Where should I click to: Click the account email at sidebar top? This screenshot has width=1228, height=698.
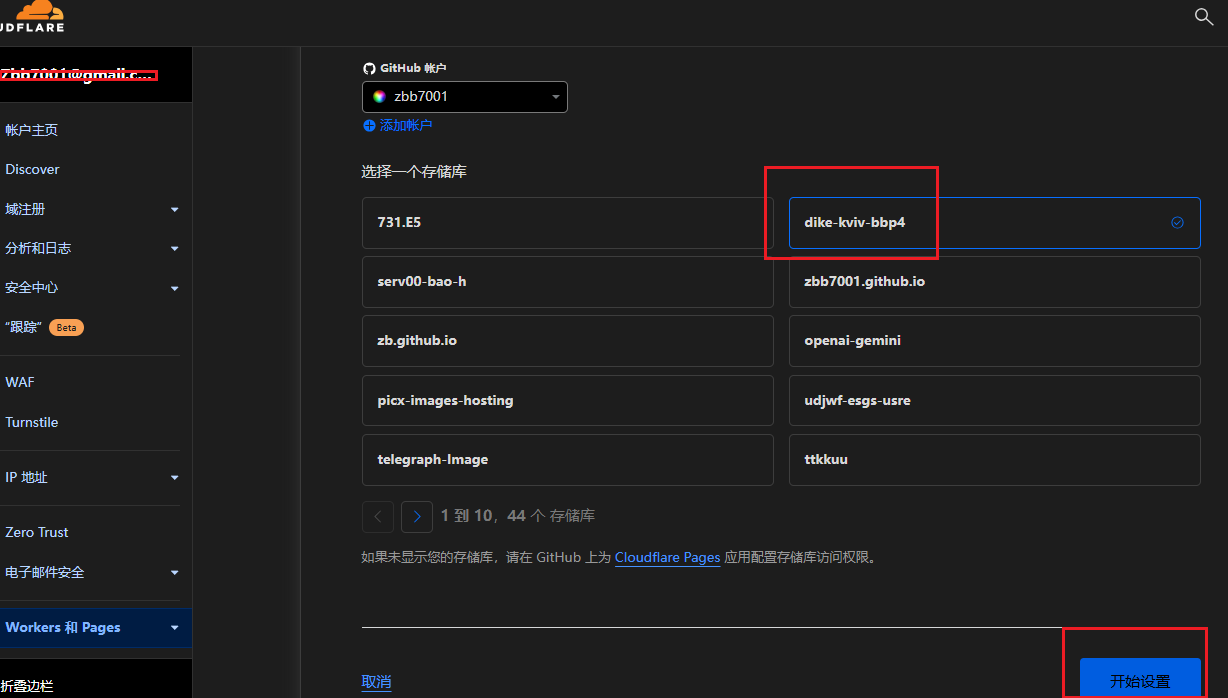[78, 74]
